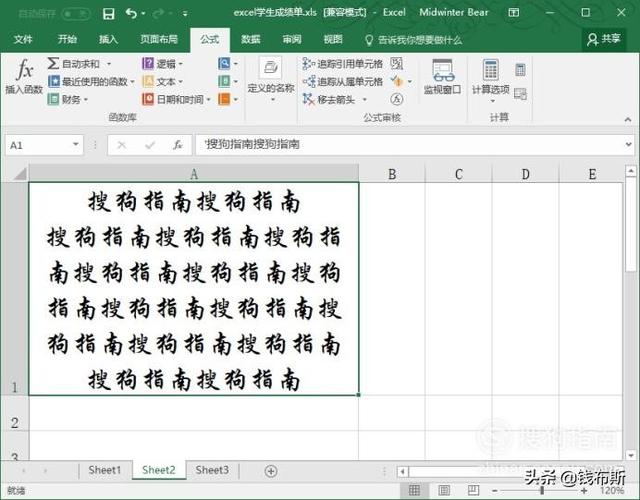The height and width of the screenshot is (500, 640).
Task: Switch to the Sheet3 tab
Action: (x=212, y=470)
